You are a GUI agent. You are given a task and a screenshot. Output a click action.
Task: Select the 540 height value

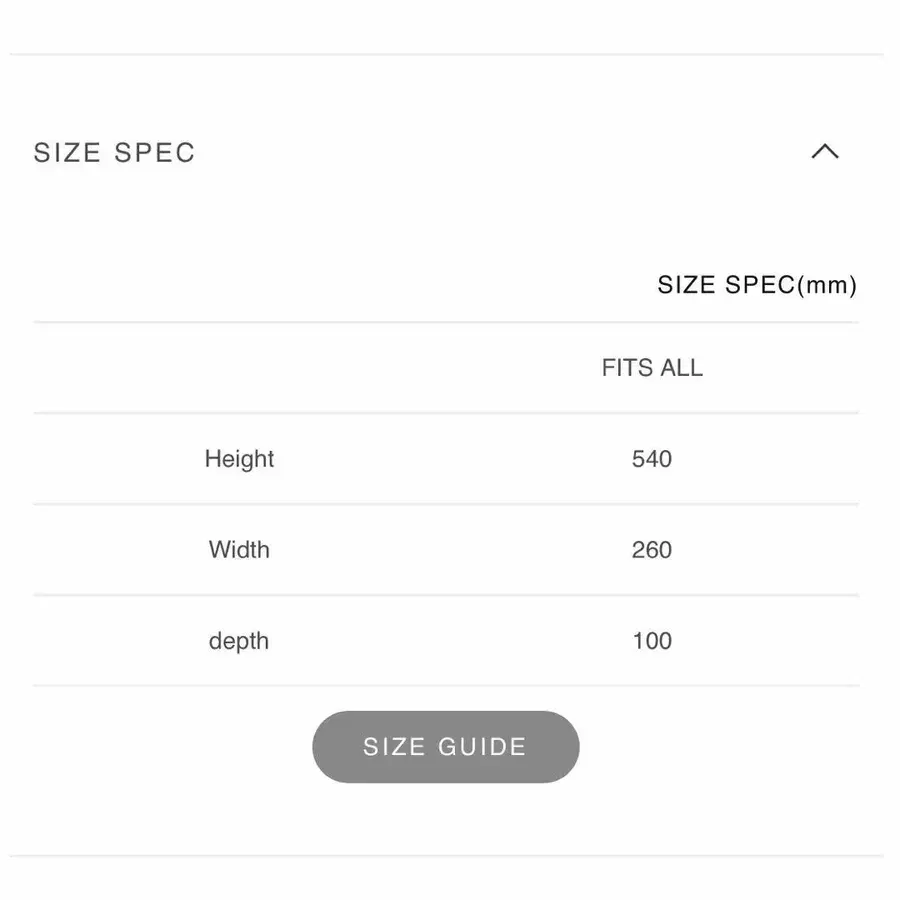coord(651,459)
